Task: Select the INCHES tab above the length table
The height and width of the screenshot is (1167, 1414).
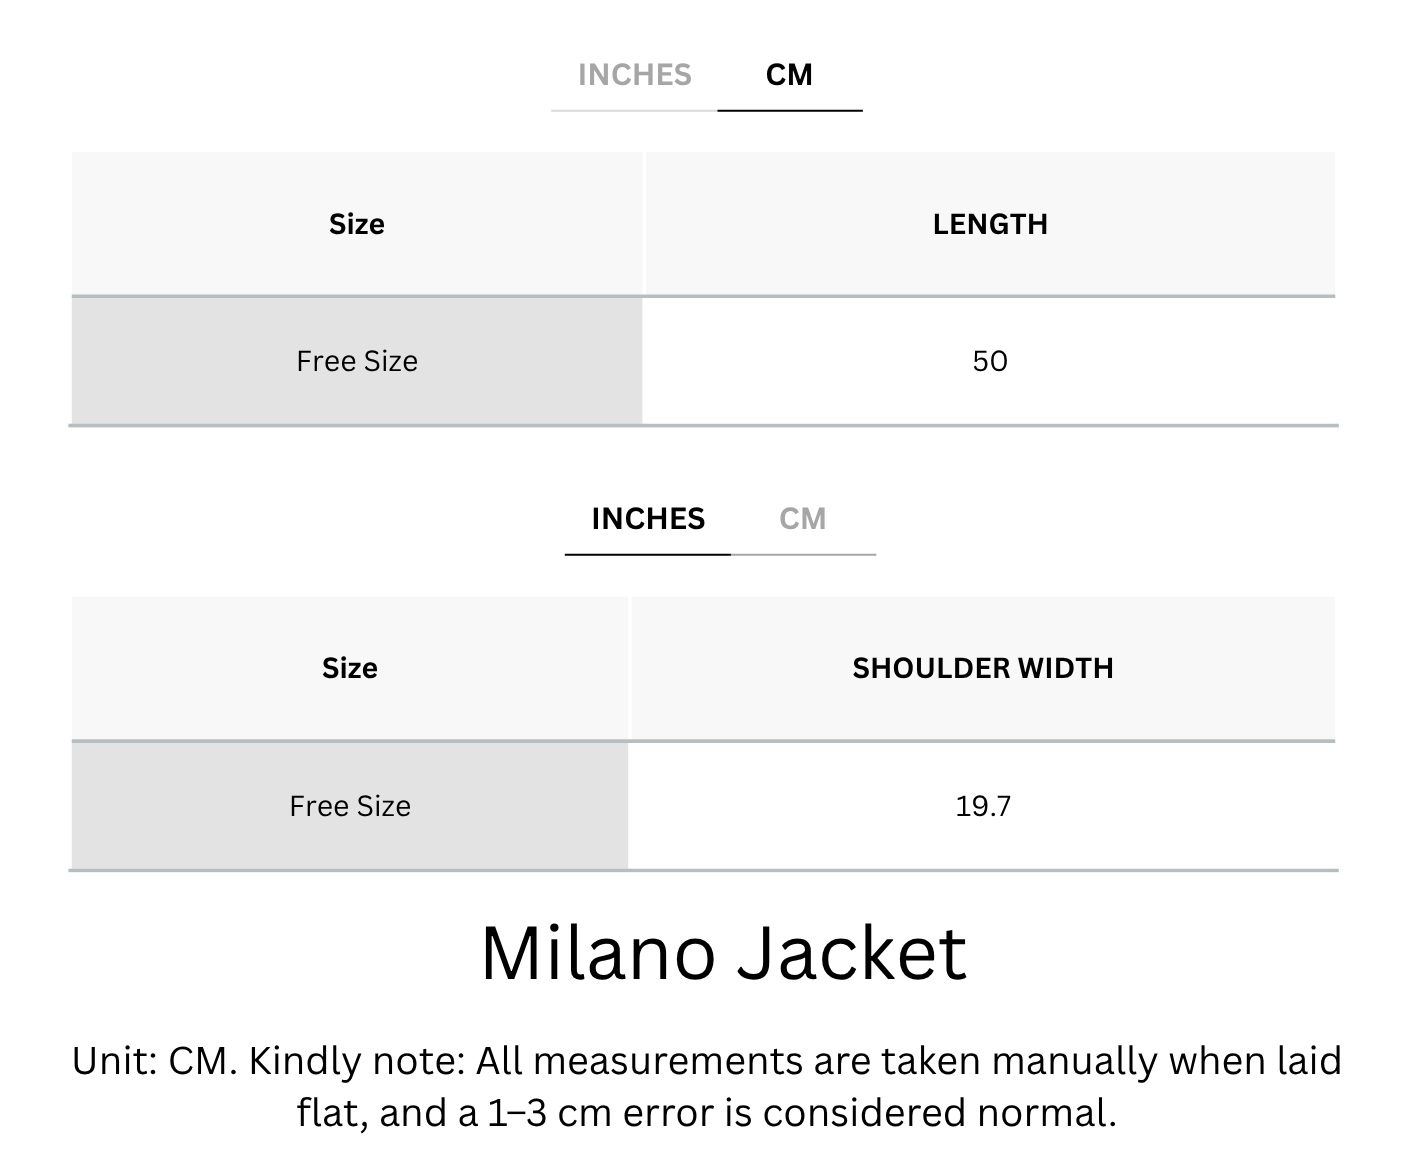Action: [x=634, y=75]
